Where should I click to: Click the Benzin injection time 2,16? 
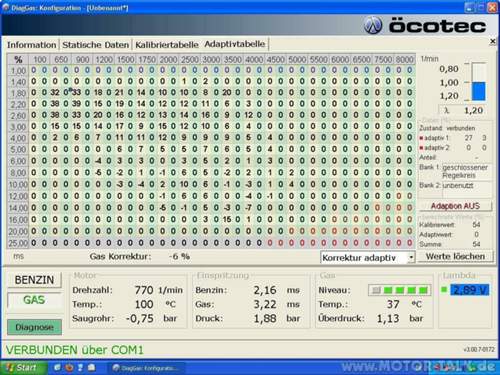coord(265,290)
